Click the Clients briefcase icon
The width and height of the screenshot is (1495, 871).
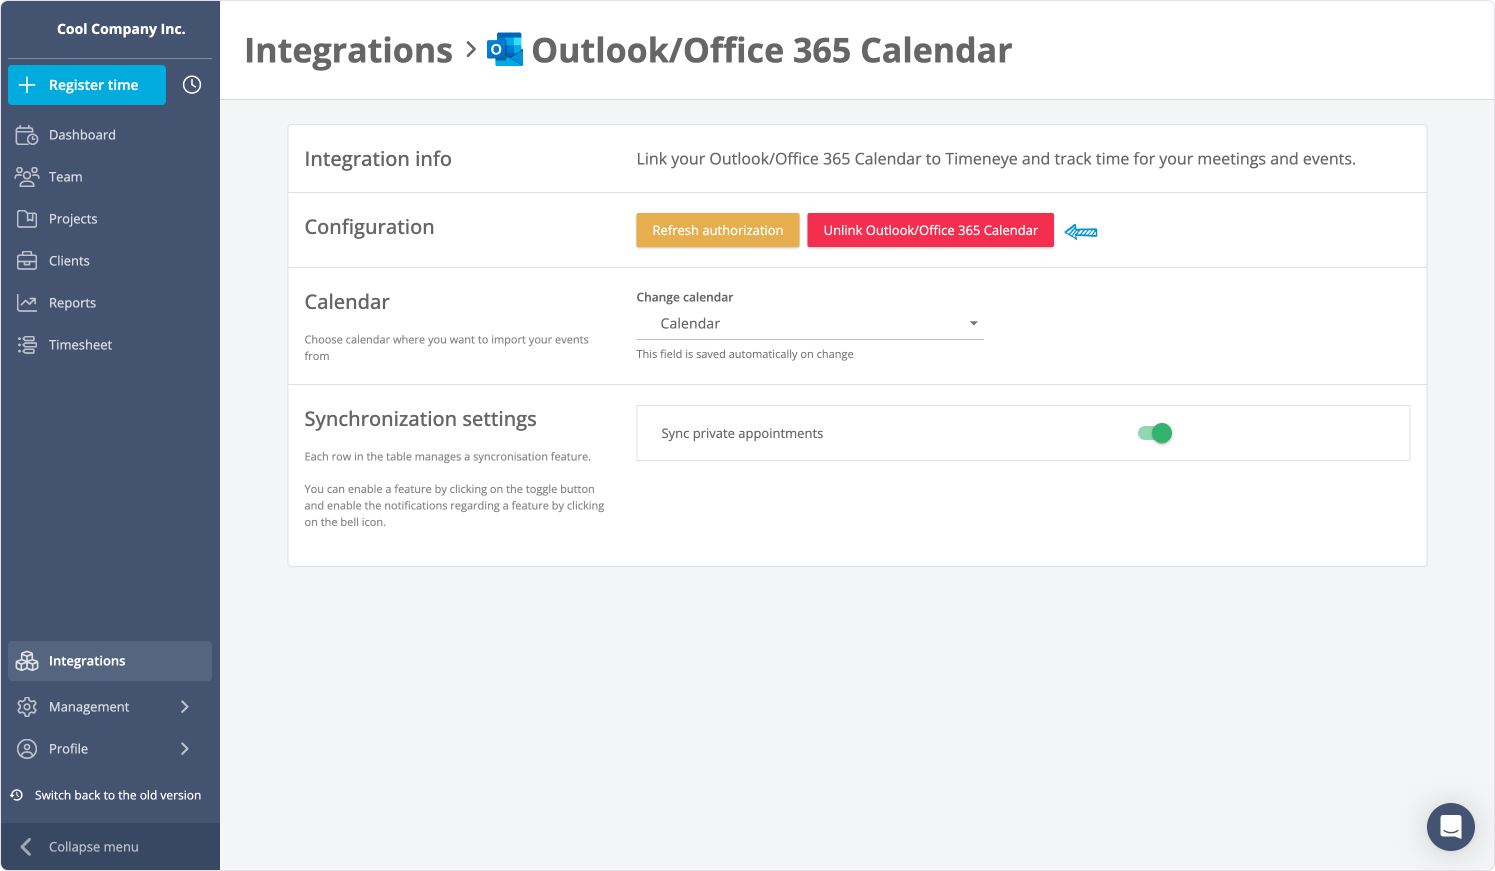(28, 260)
